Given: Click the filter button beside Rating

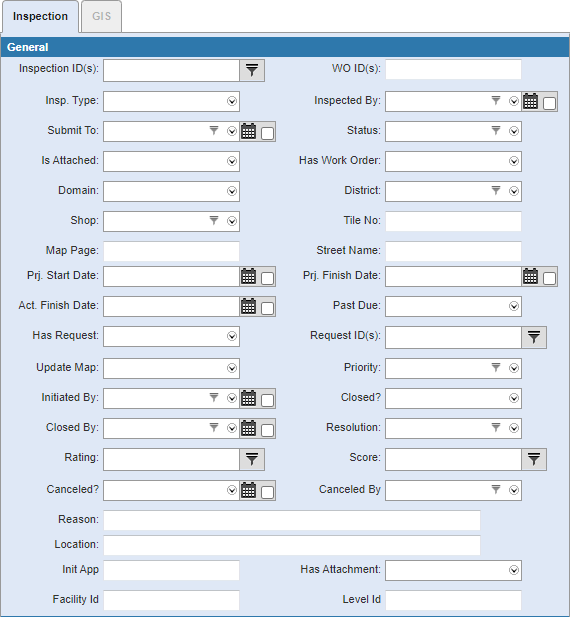Looking at the screenshot, I should tap(252, 460).
